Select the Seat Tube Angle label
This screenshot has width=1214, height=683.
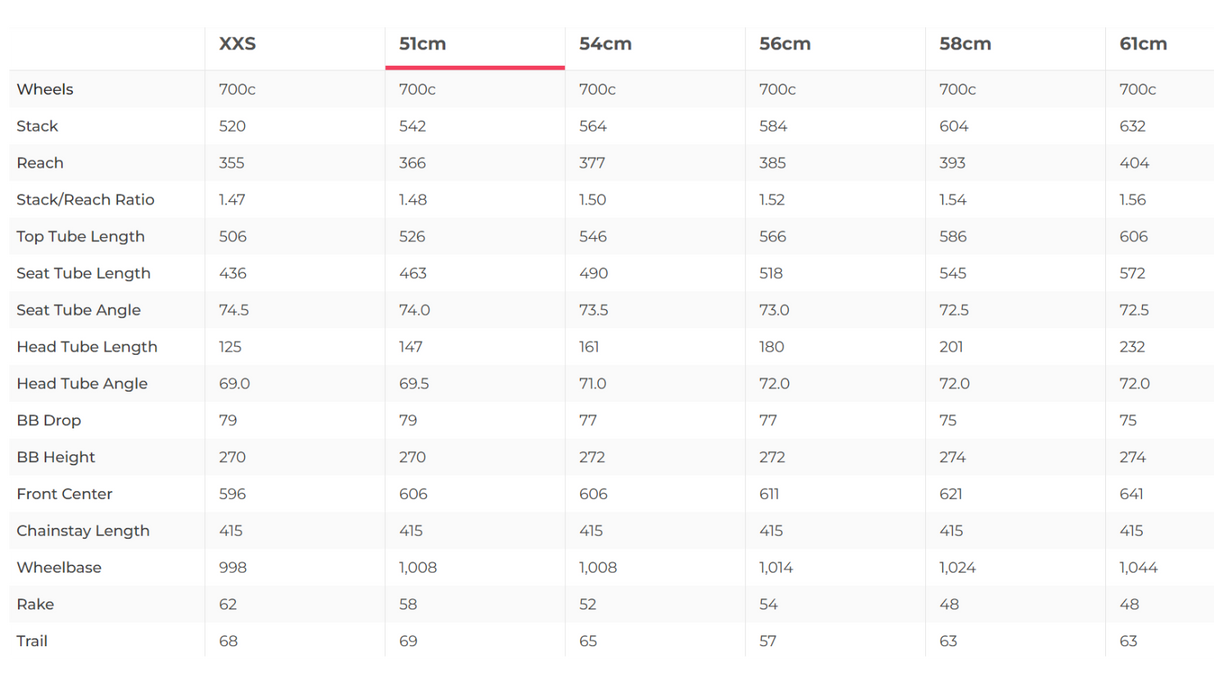point(78,310)
